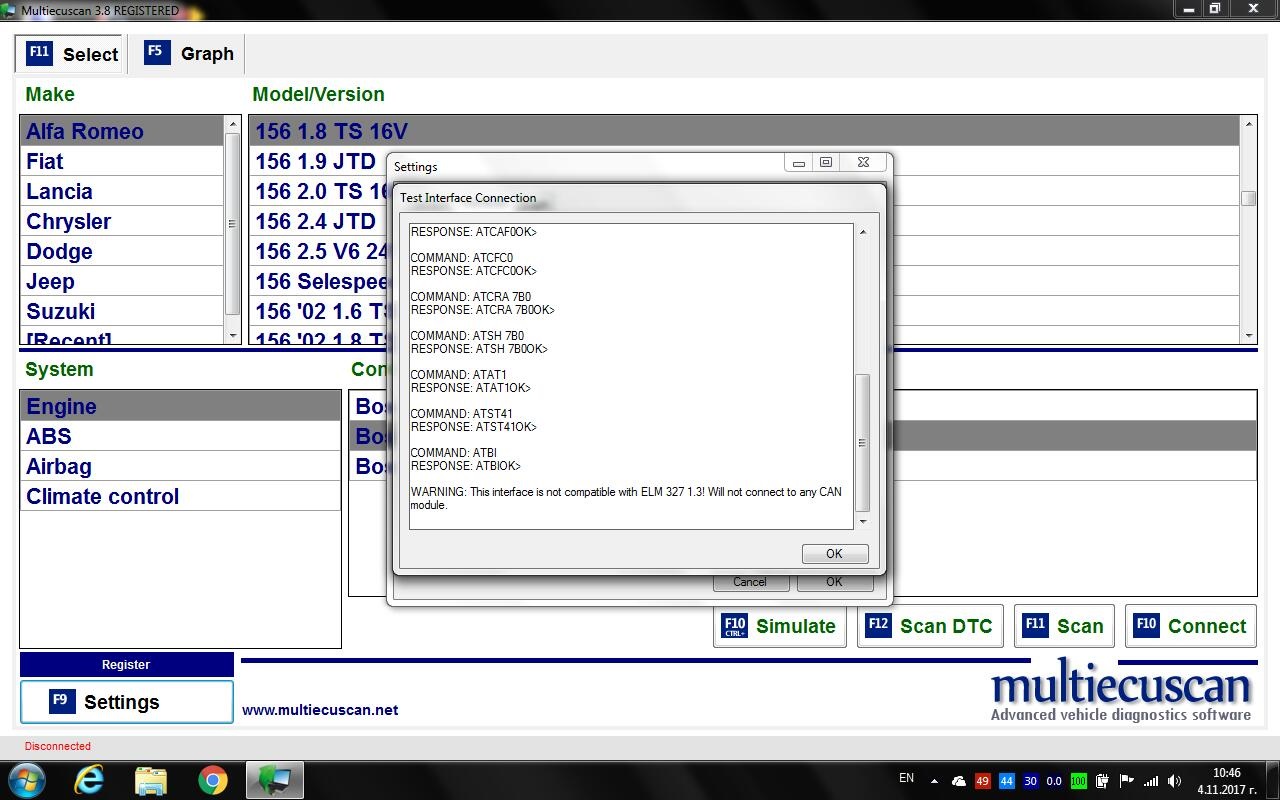Open the Settings button
The image size is (1280, 800).
[x=127, y=702]
